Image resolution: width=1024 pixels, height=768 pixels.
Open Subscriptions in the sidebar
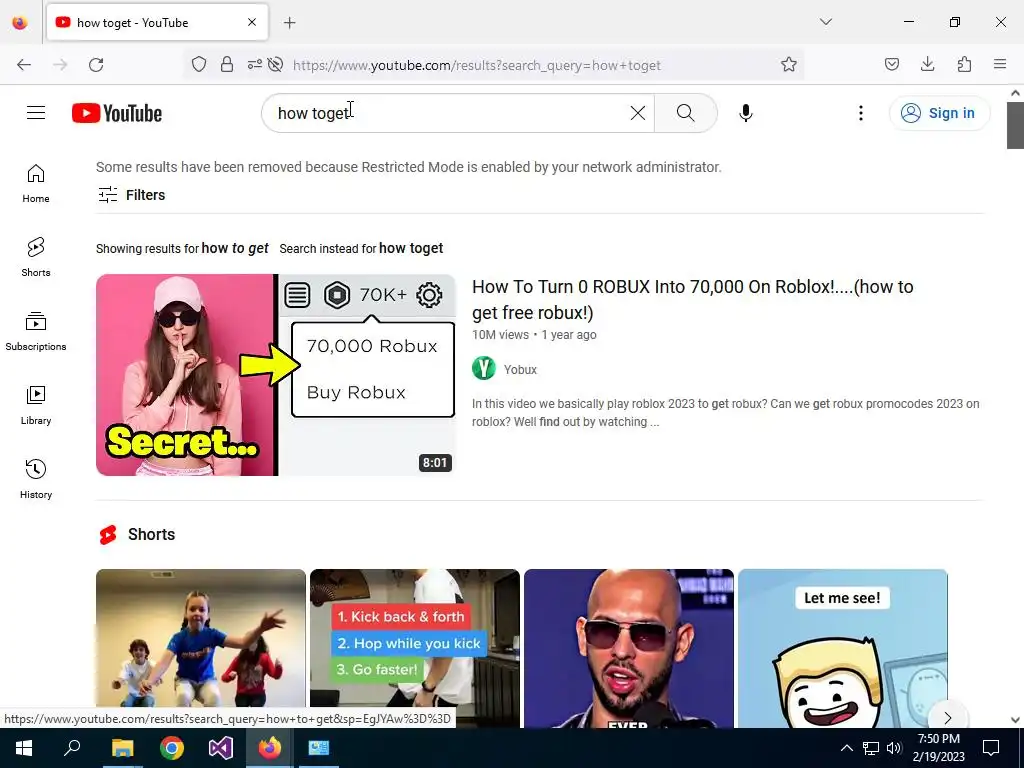[36, 332]
